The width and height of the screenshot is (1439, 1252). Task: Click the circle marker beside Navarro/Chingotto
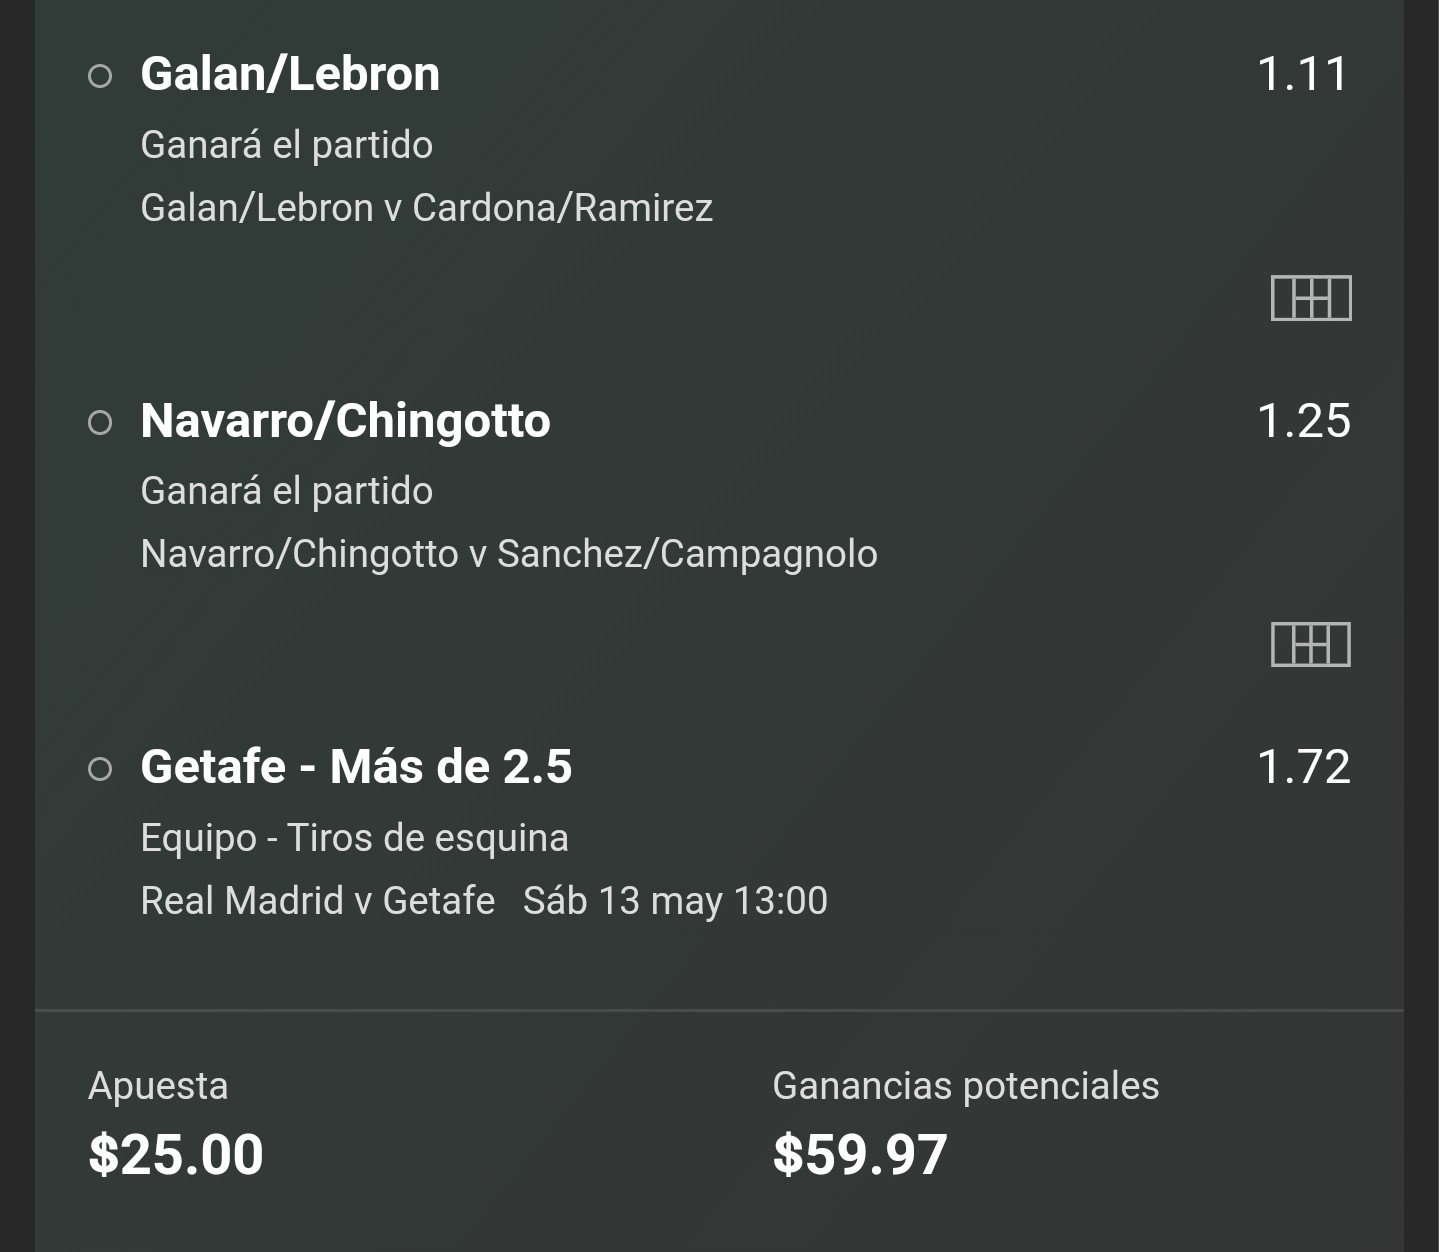tap(100, 422)
